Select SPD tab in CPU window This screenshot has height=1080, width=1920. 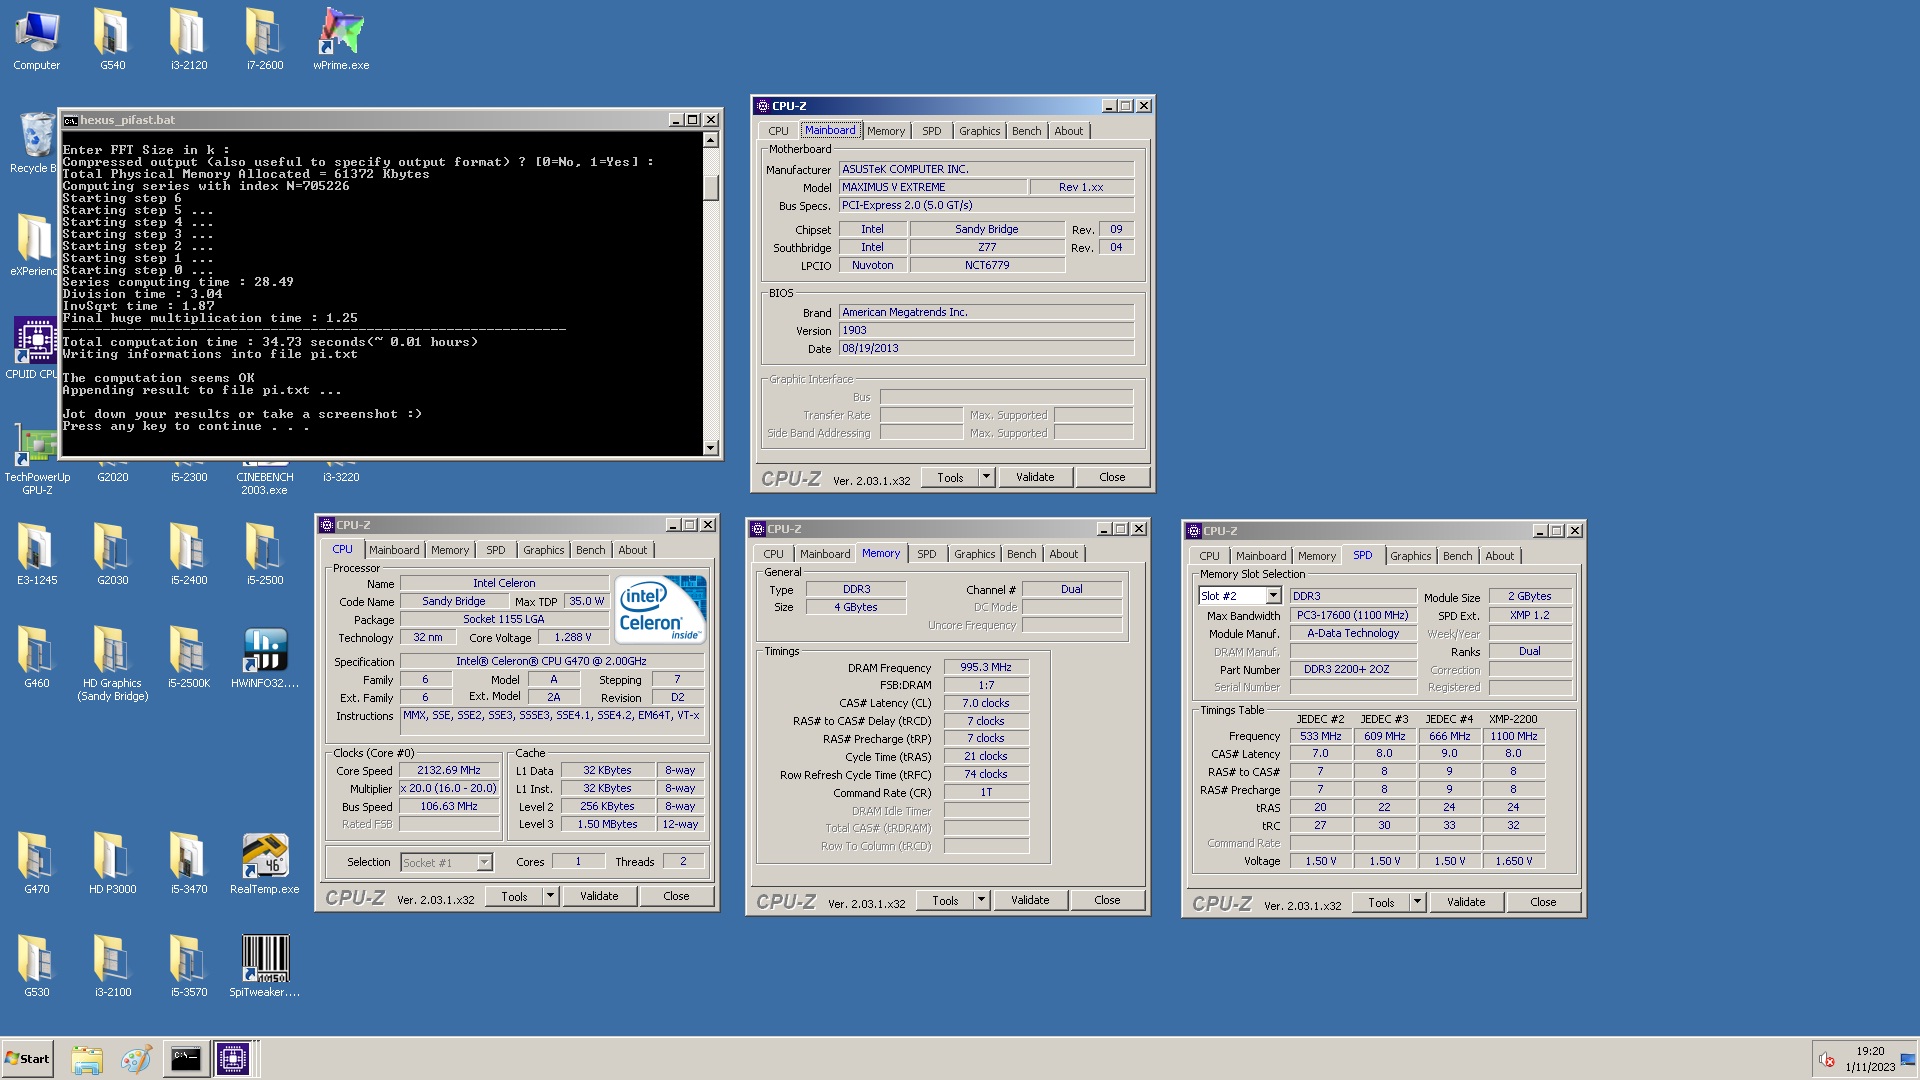[x=495, y=550]
